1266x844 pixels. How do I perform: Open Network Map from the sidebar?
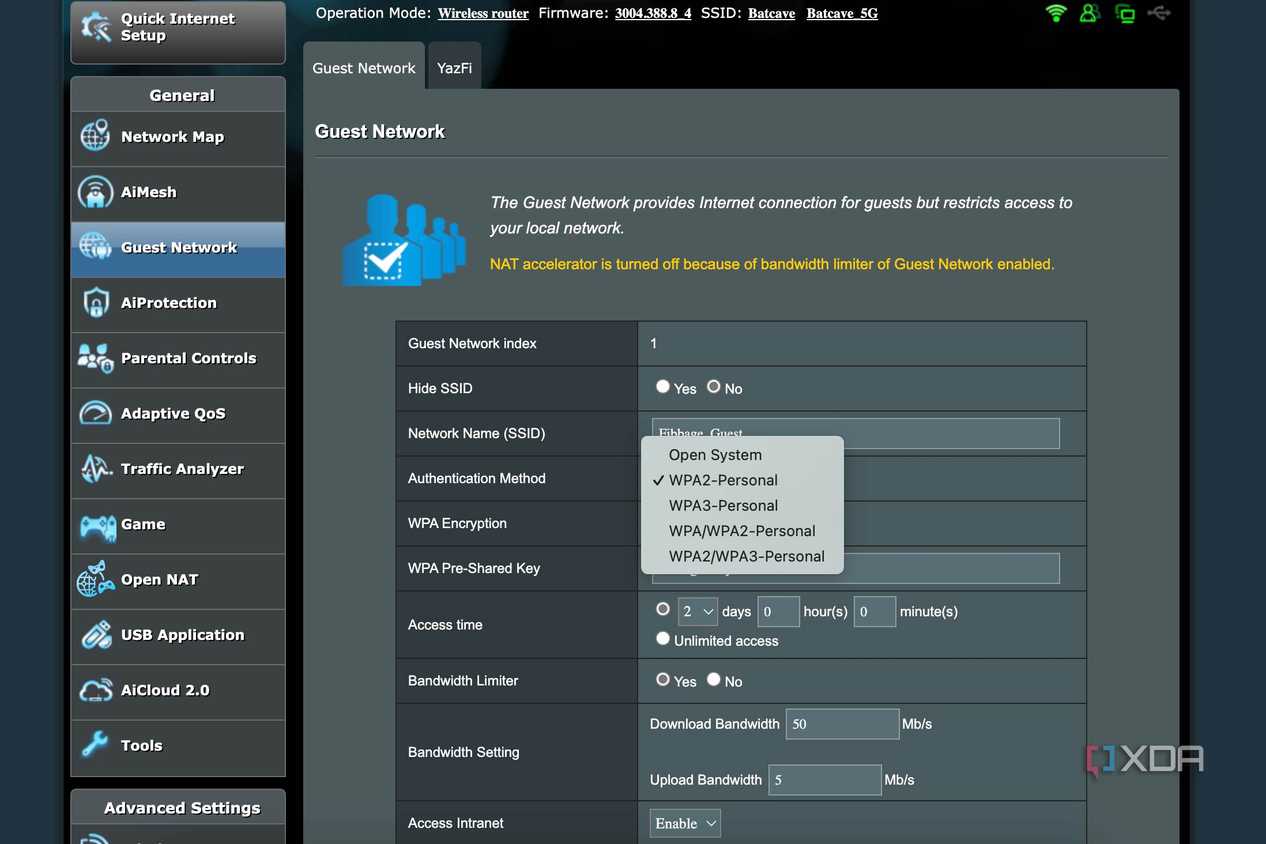coord(178,138)
